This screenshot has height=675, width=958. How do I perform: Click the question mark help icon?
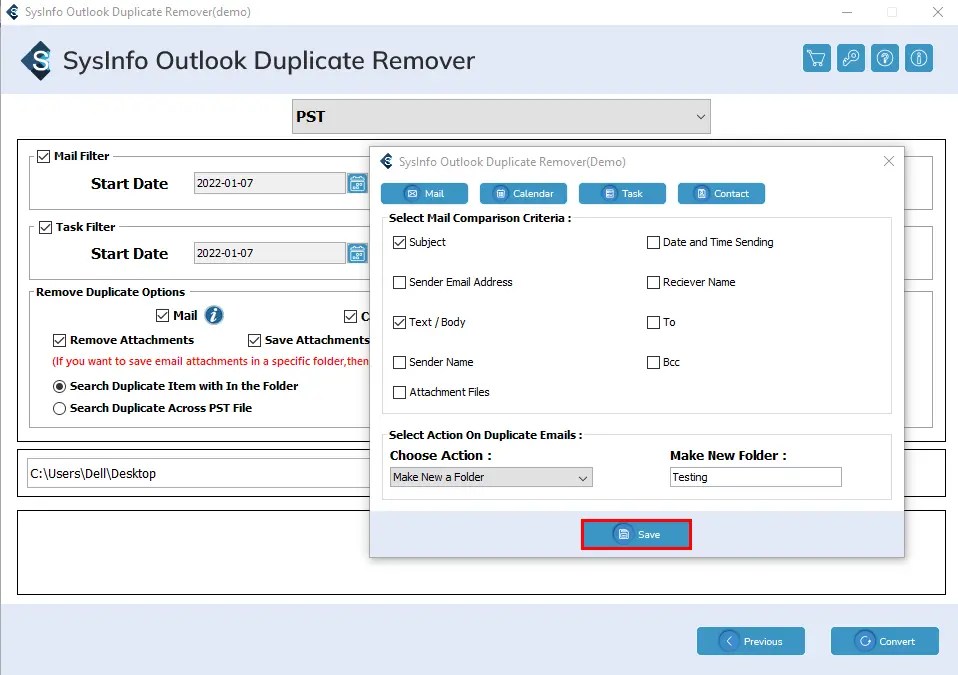[x=884, y=58]
